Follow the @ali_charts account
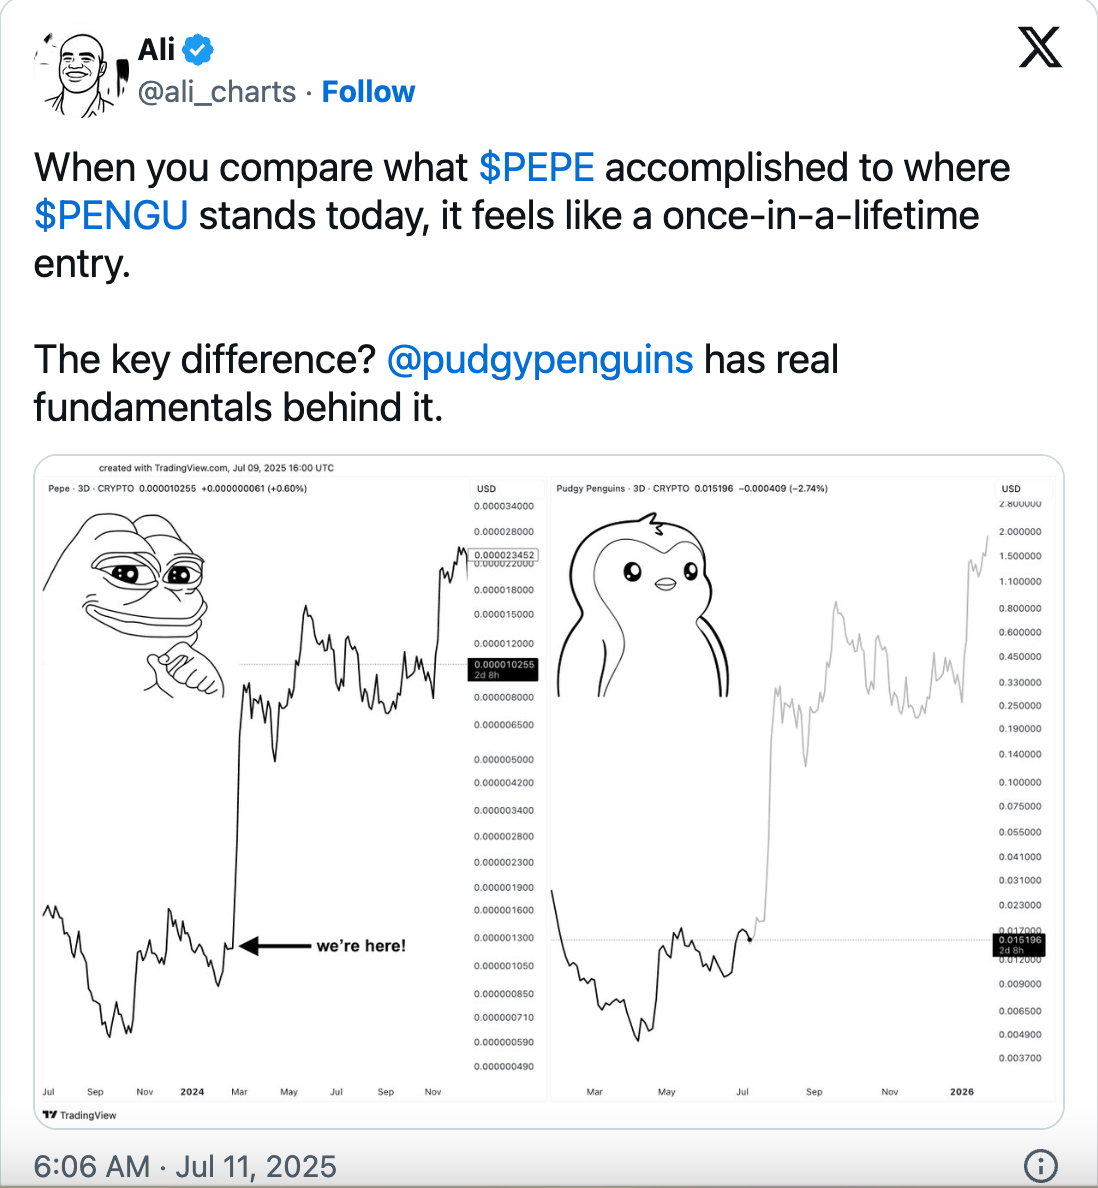 pos(368,92)
